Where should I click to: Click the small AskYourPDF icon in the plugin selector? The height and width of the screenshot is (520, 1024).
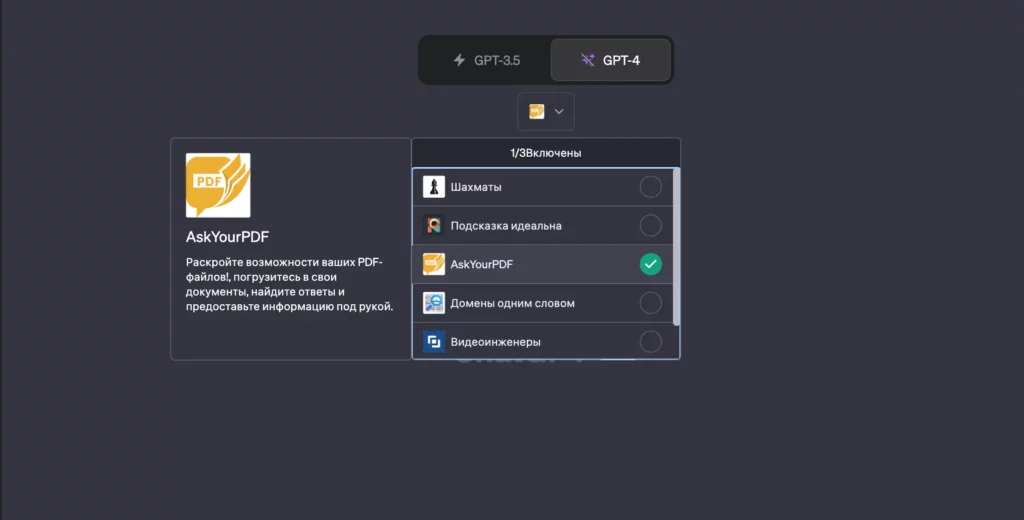[537, 112]
